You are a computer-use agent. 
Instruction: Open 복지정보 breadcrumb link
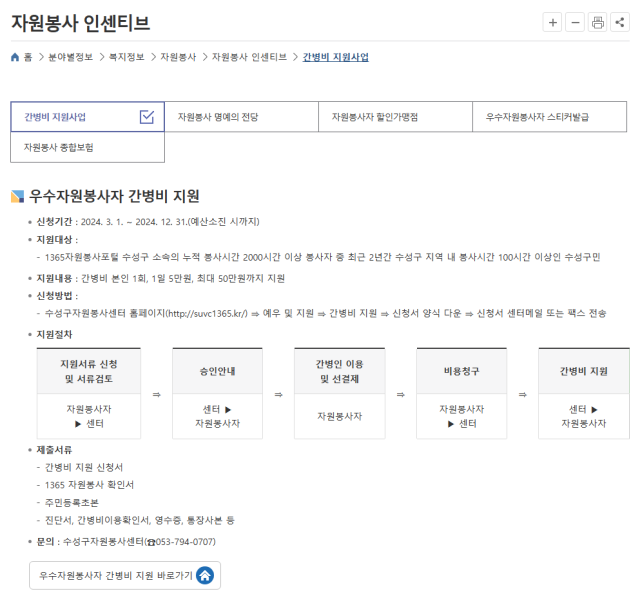[127, 57]
